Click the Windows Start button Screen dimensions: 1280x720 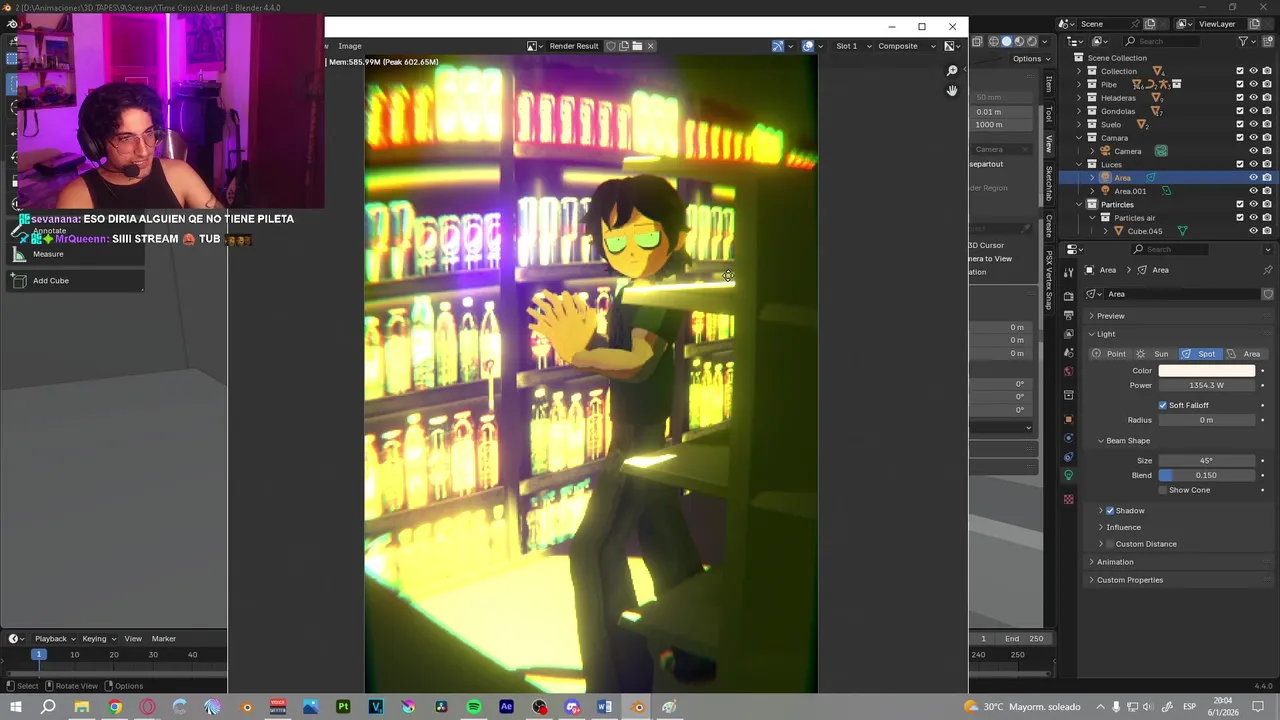[x=15, y=707]
